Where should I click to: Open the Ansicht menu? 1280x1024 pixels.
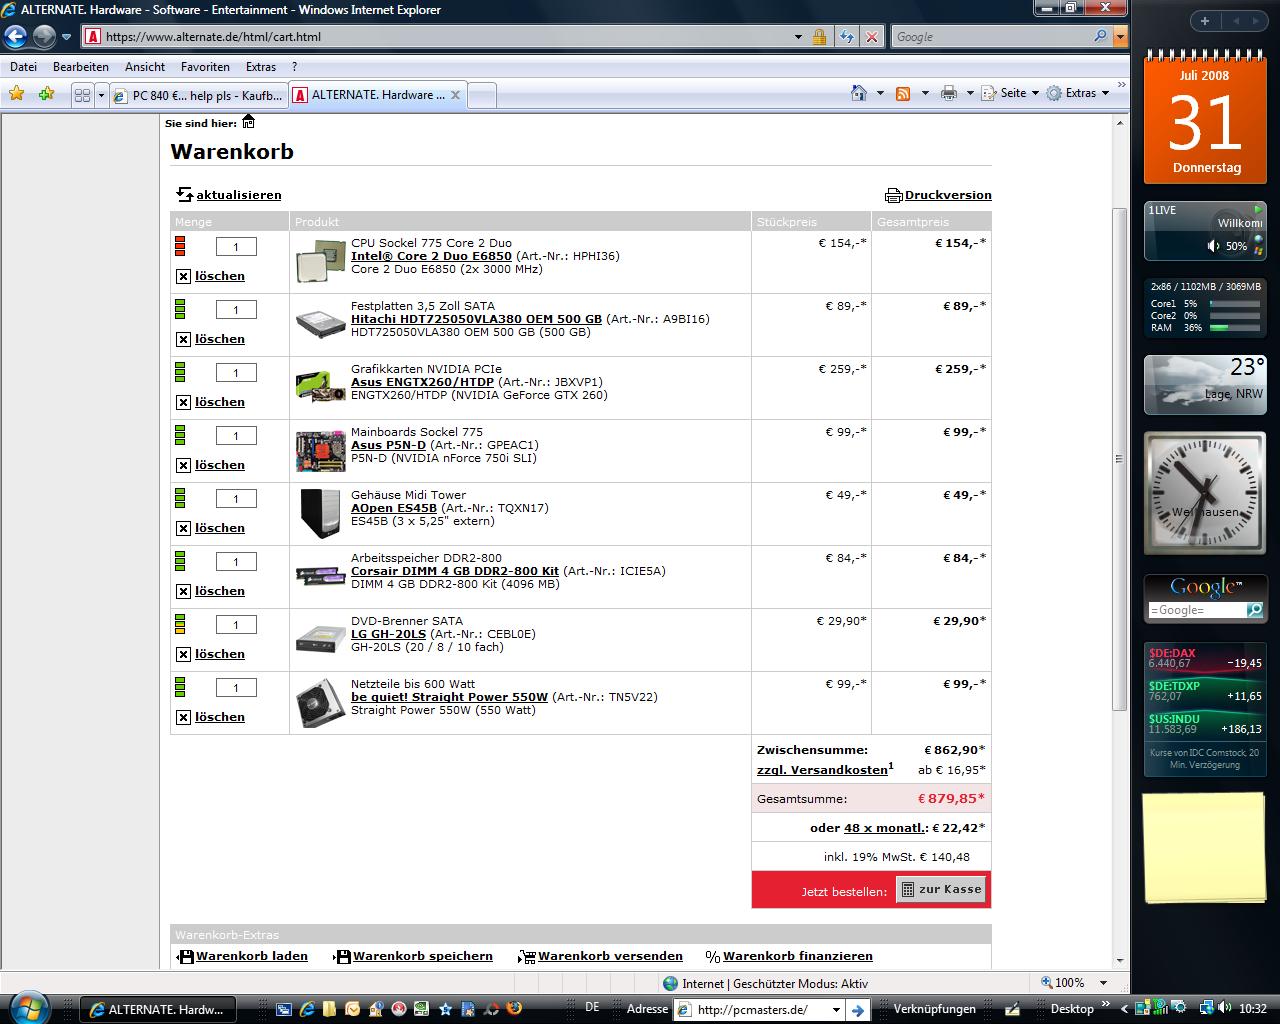coord(145,67)
